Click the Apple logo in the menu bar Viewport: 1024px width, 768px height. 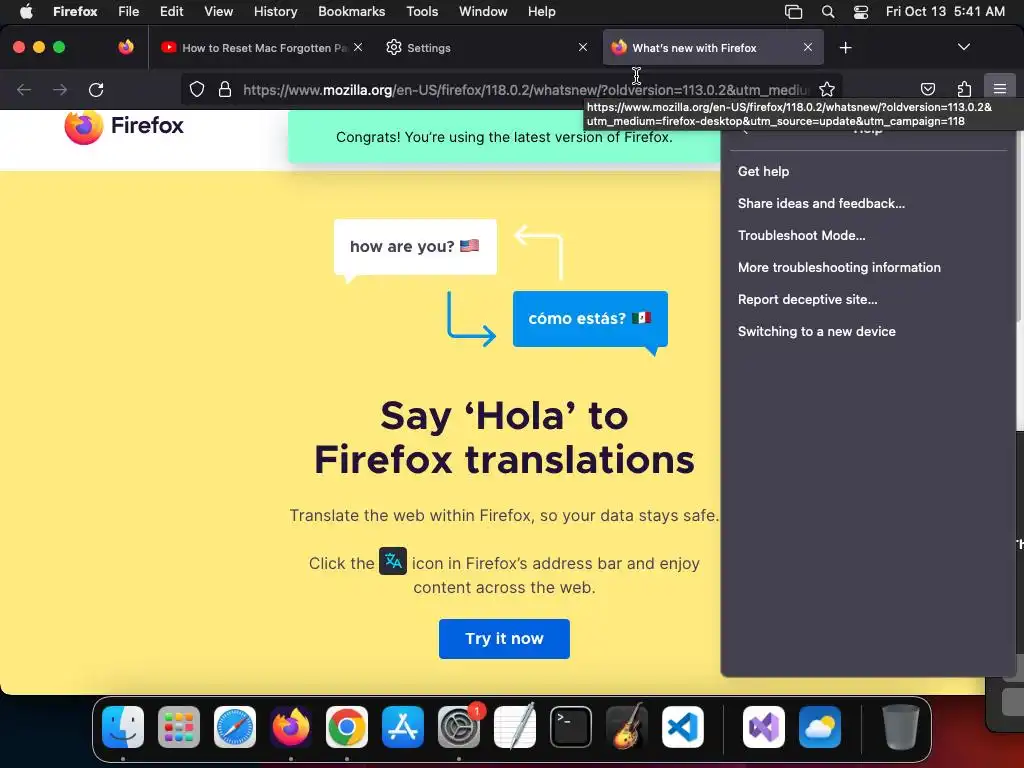pyautogui.click(x=26, y=11)
